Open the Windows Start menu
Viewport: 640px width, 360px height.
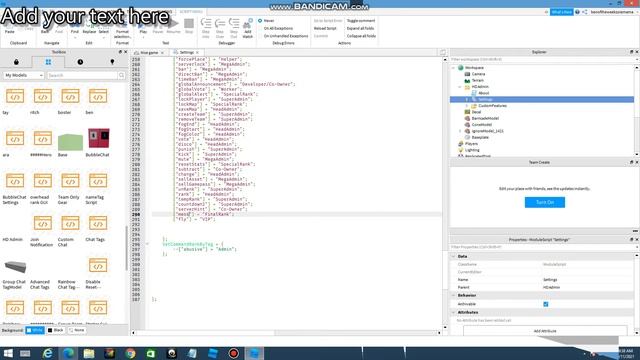pos(8,353)
